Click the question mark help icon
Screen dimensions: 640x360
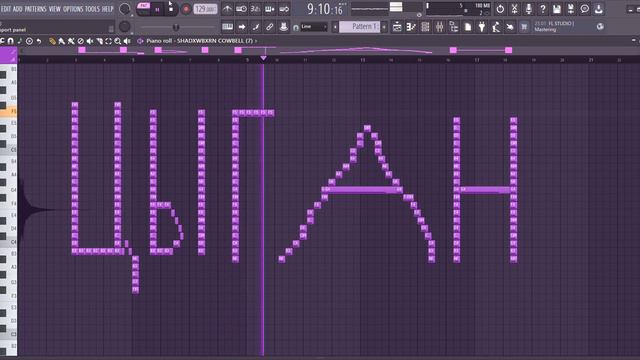(542, 9)
